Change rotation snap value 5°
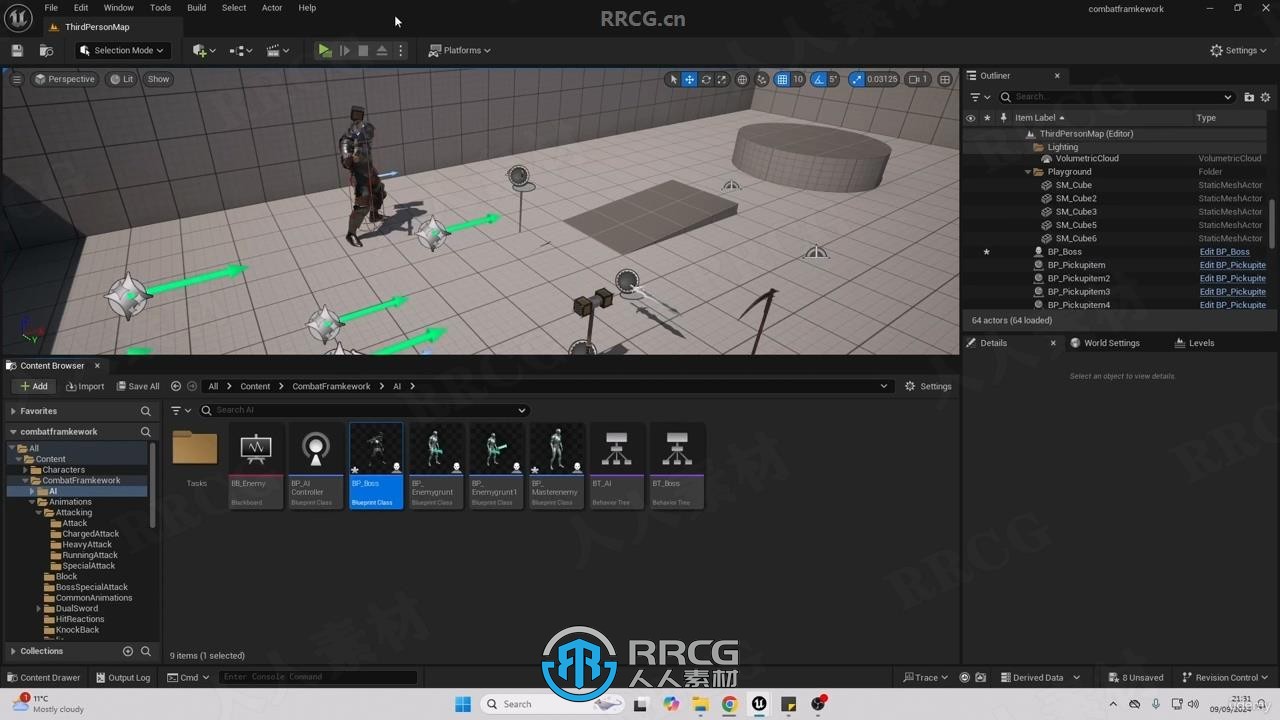 tap(833, 79)
